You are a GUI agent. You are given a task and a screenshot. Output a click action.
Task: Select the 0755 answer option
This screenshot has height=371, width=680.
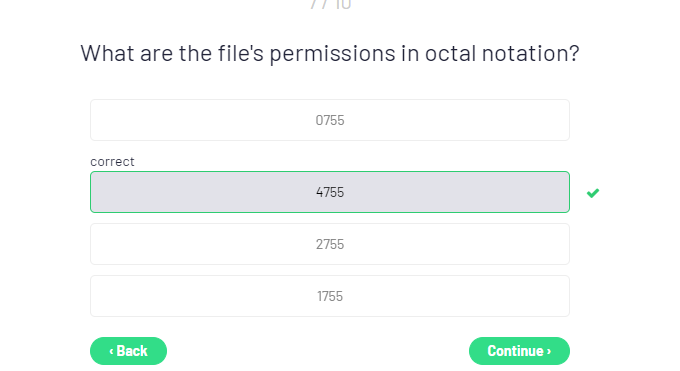330,120
